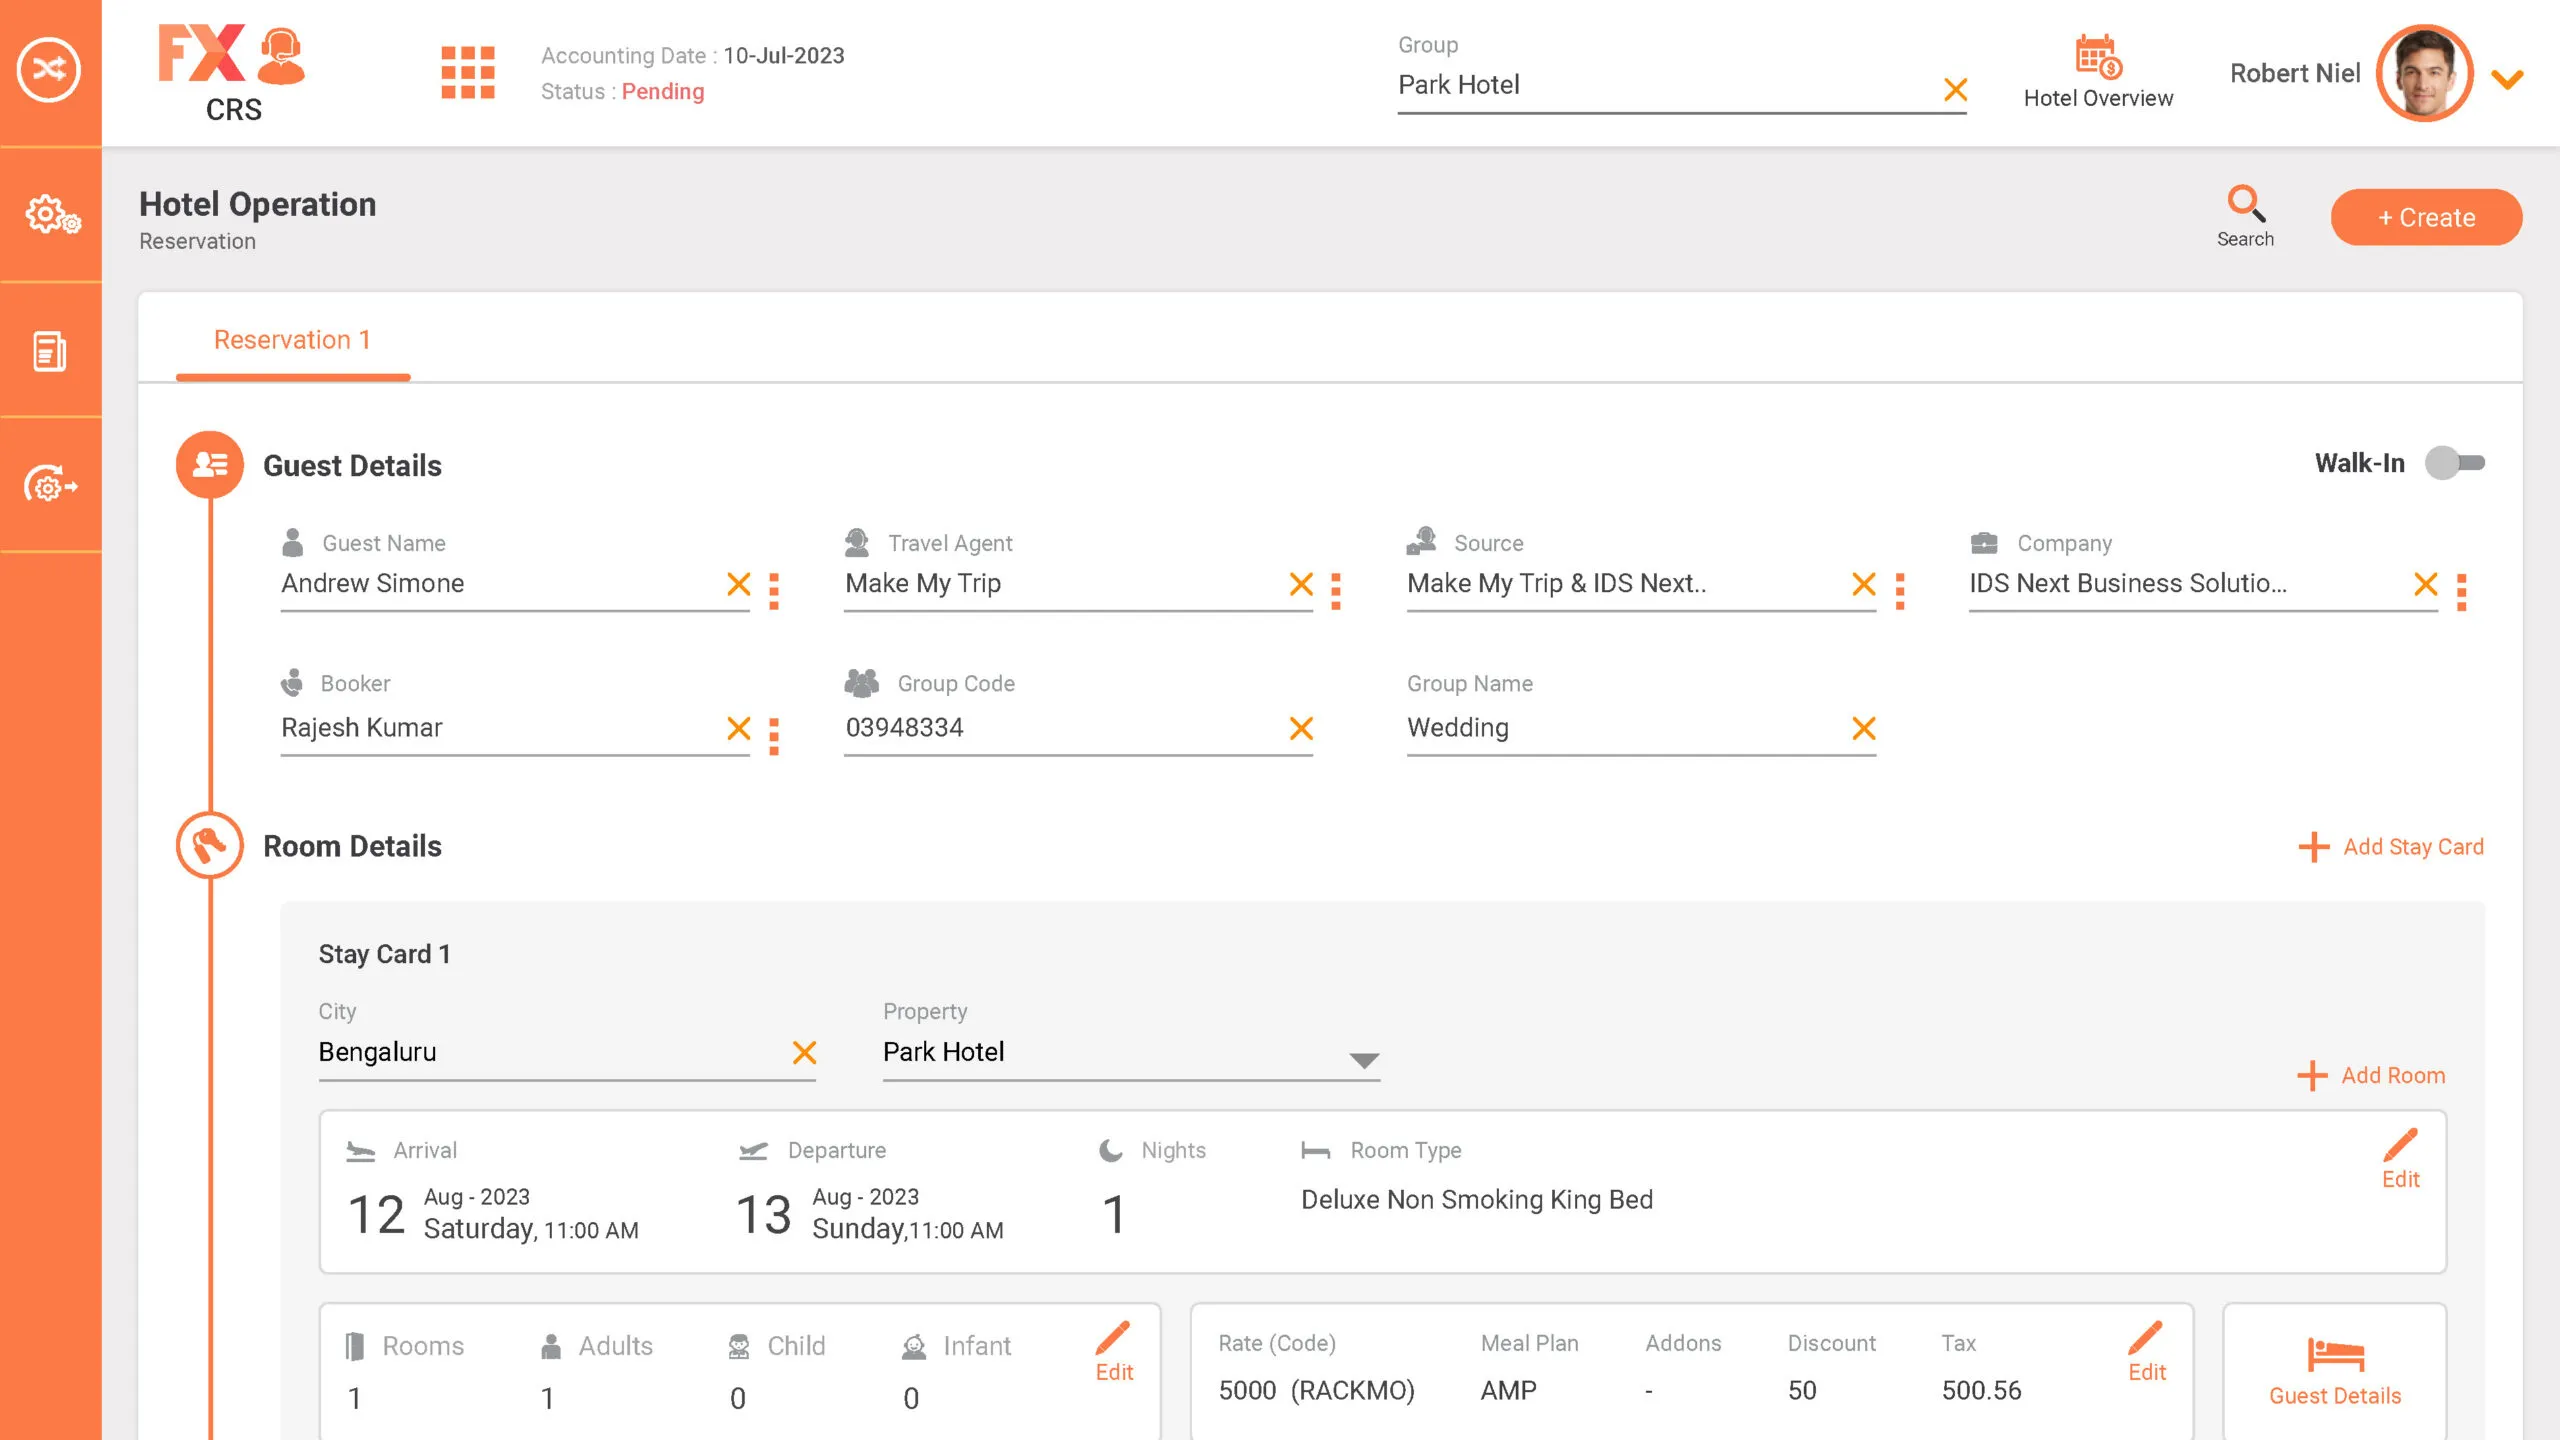Image resolution: width=2560 pixels, height=1440 pixels.
Task: Open the settings gears sidebar icon
Action: point(51,215)
